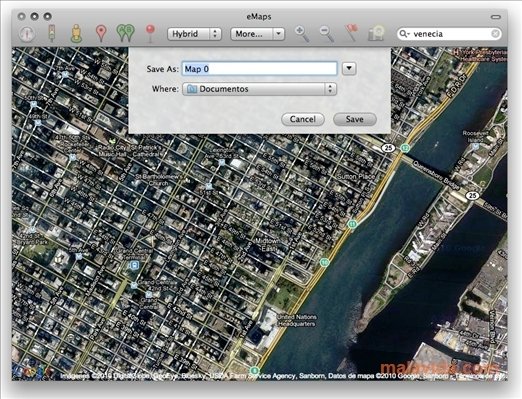Click the green exit 11 marker
The width and height of the screenshot is (522, 399).
[x=352, y=224]
